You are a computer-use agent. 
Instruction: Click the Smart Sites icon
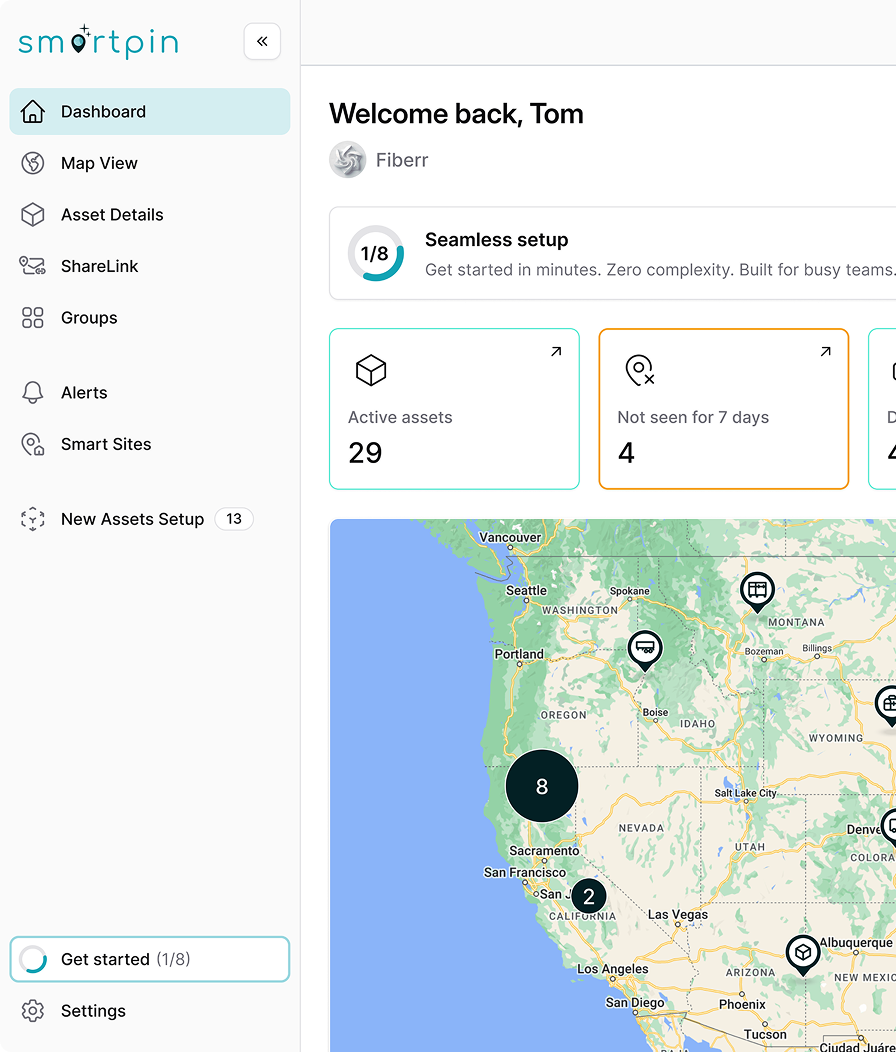pos(33,443)
